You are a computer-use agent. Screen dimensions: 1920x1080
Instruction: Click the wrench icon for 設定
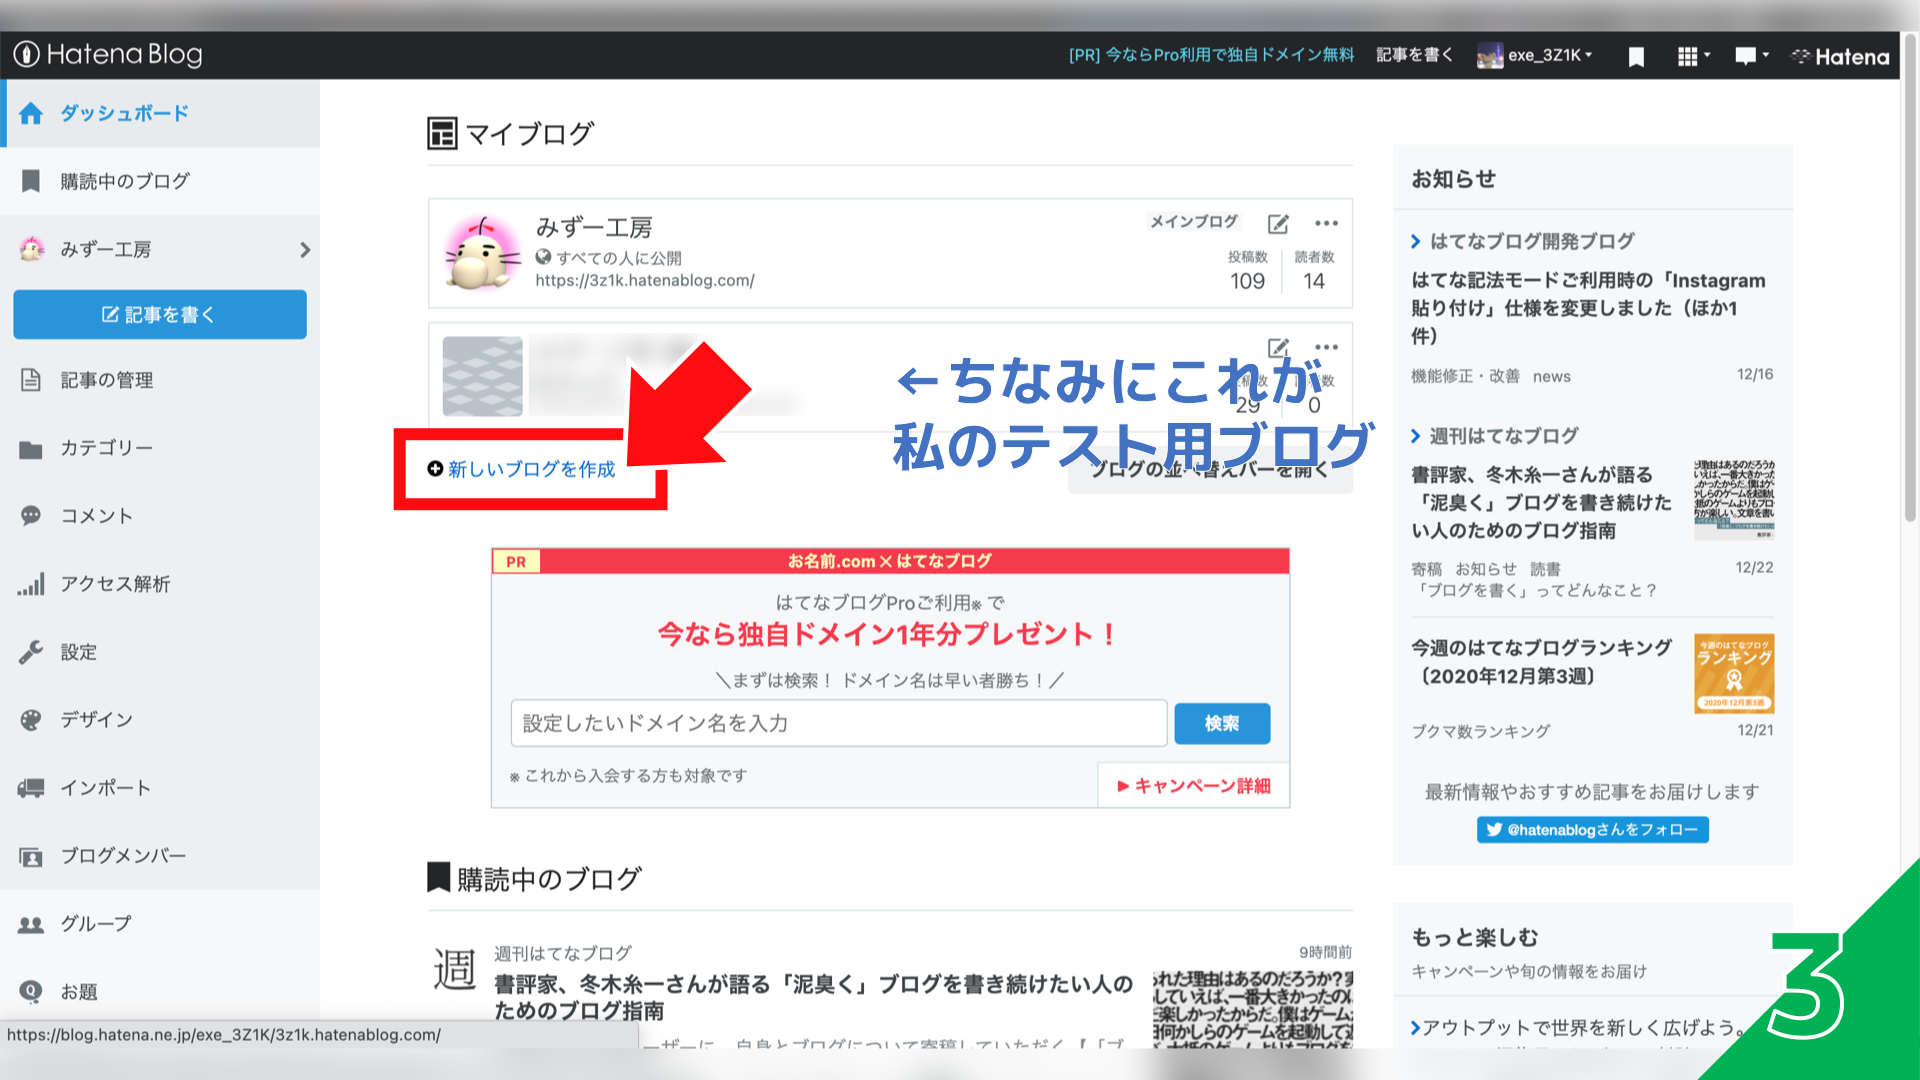pos(31,652)
